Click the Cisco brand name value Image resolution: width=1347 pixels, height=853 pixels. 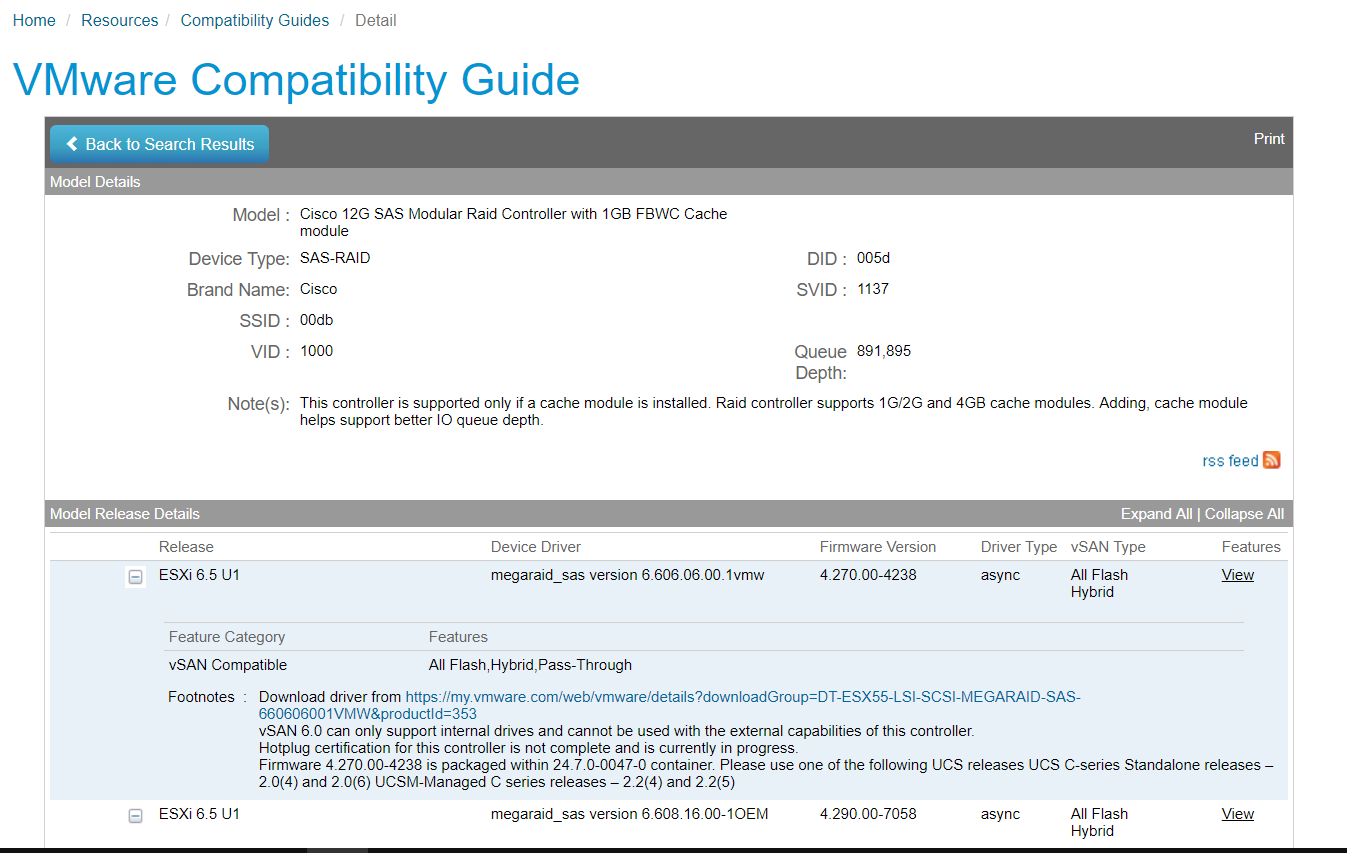pyautogui.click(x=319, y=289)
